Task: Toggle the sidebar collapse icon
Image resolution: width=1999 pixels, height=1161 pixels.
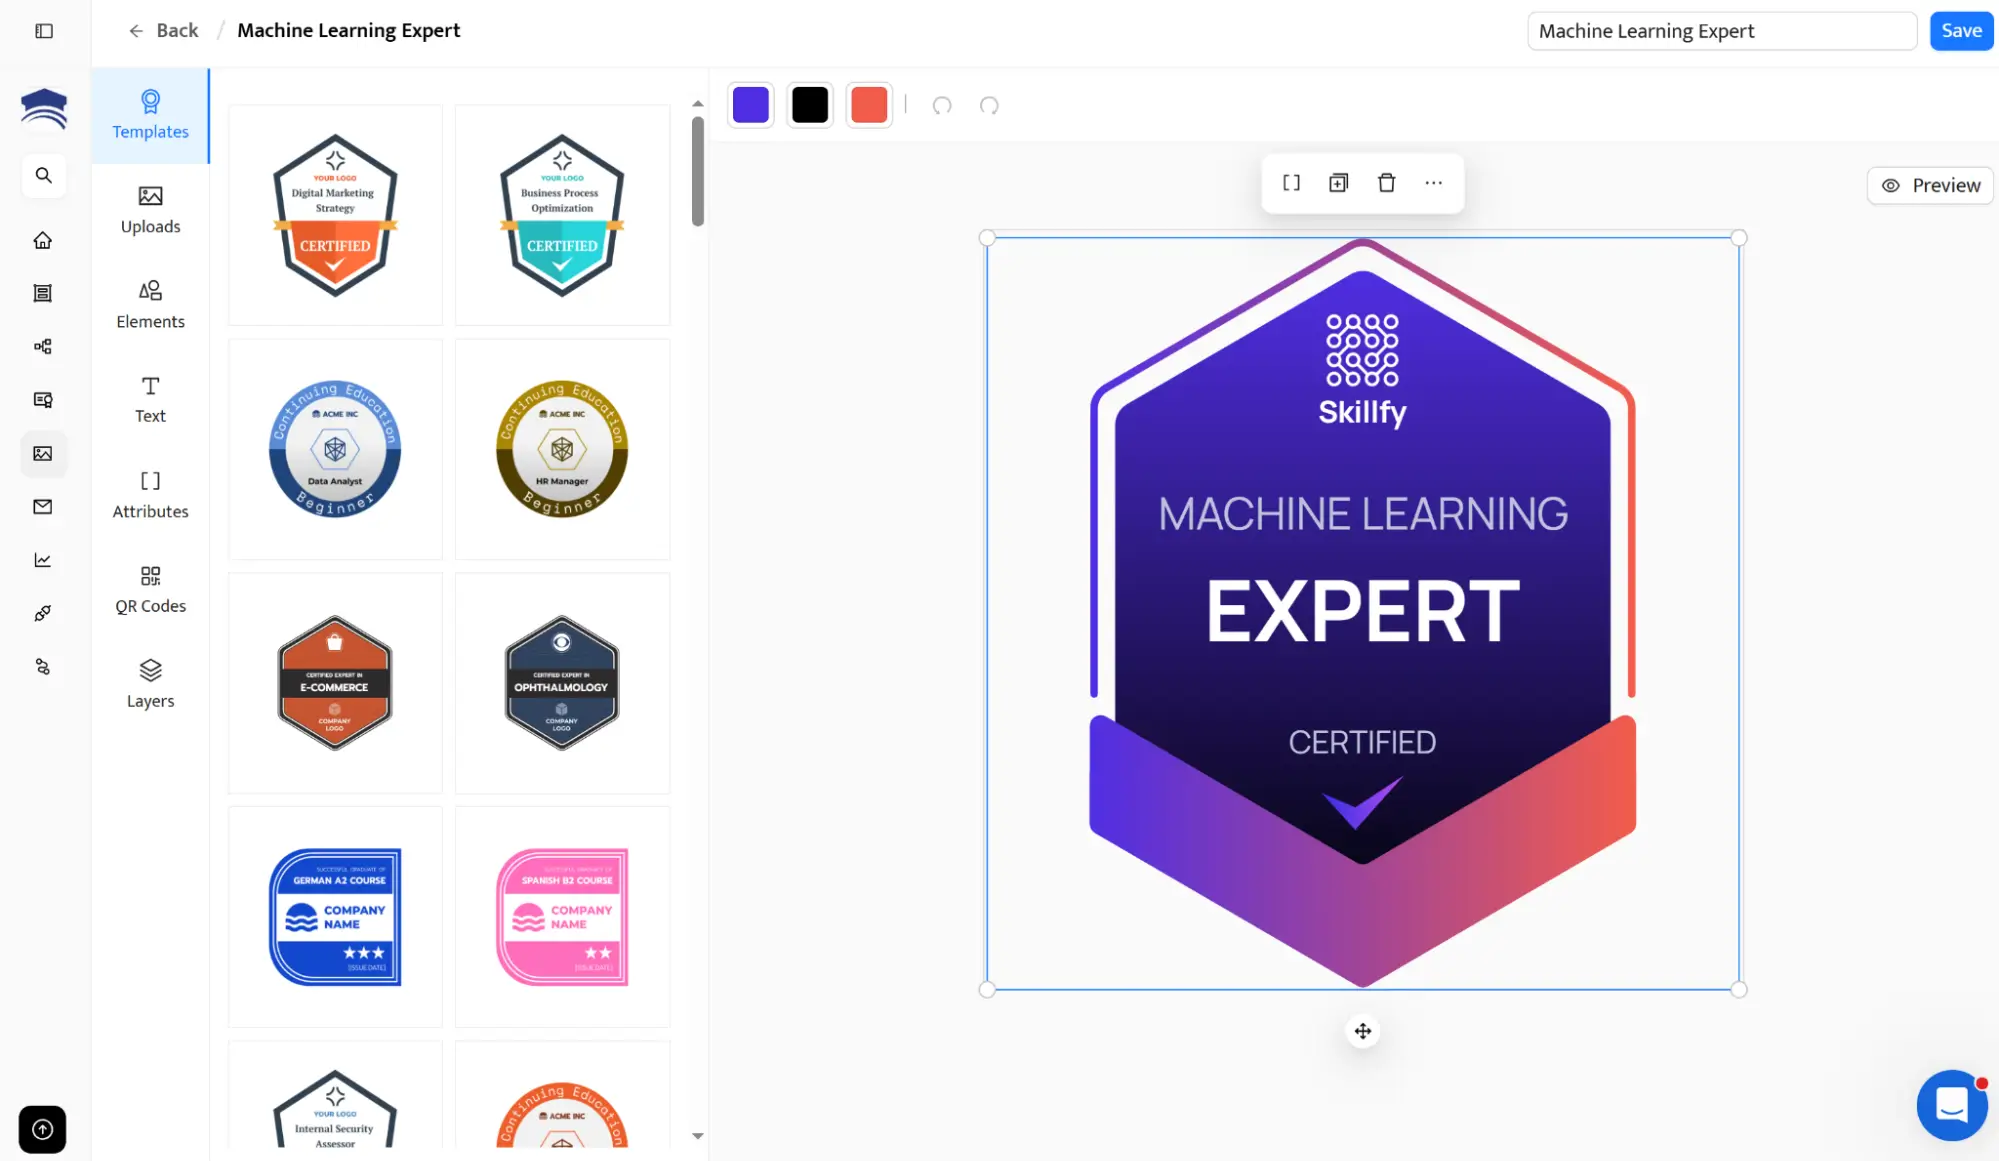Action: tap(44, 31)
